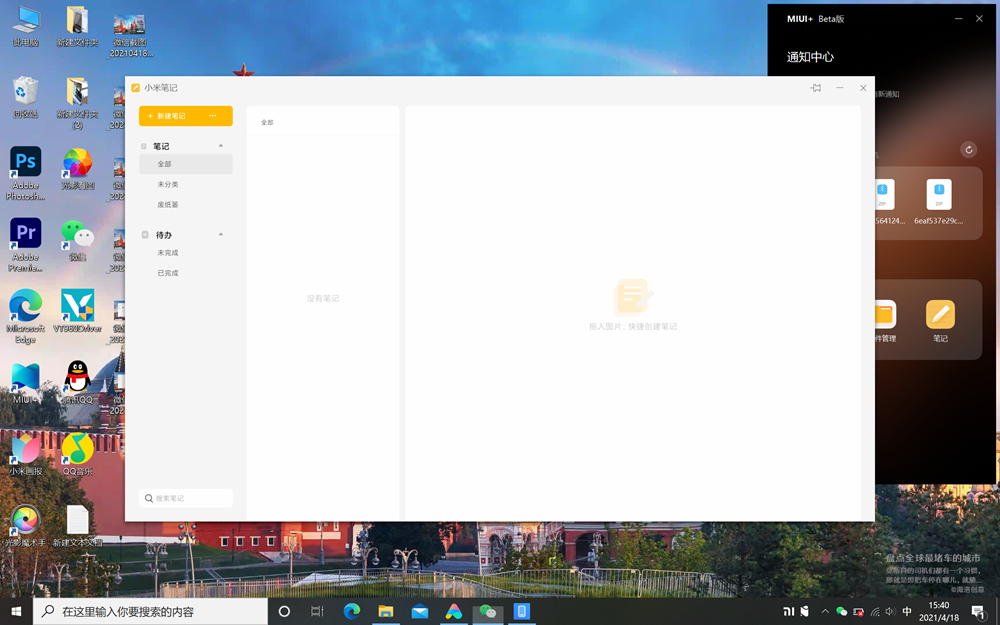
Task: Open Microsoft Edge from the taskbar
Action: tap(352, 611)
